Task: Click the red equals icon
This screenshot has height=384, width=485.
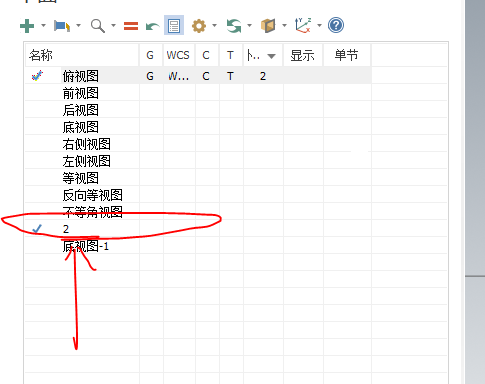Action: [131, 26]
